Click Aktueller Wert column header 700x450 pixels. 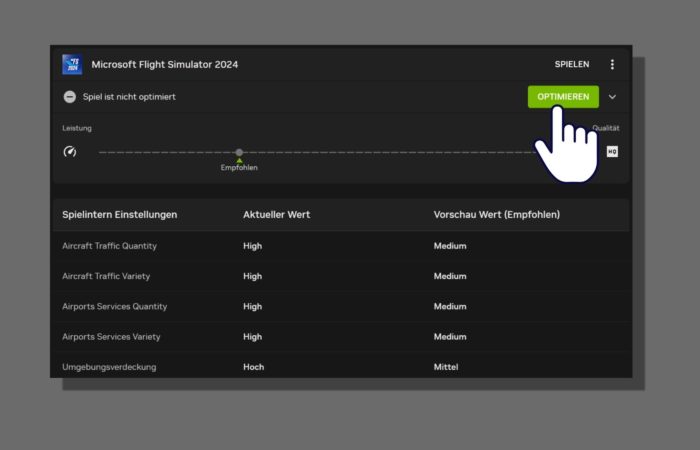pos(277,215)
